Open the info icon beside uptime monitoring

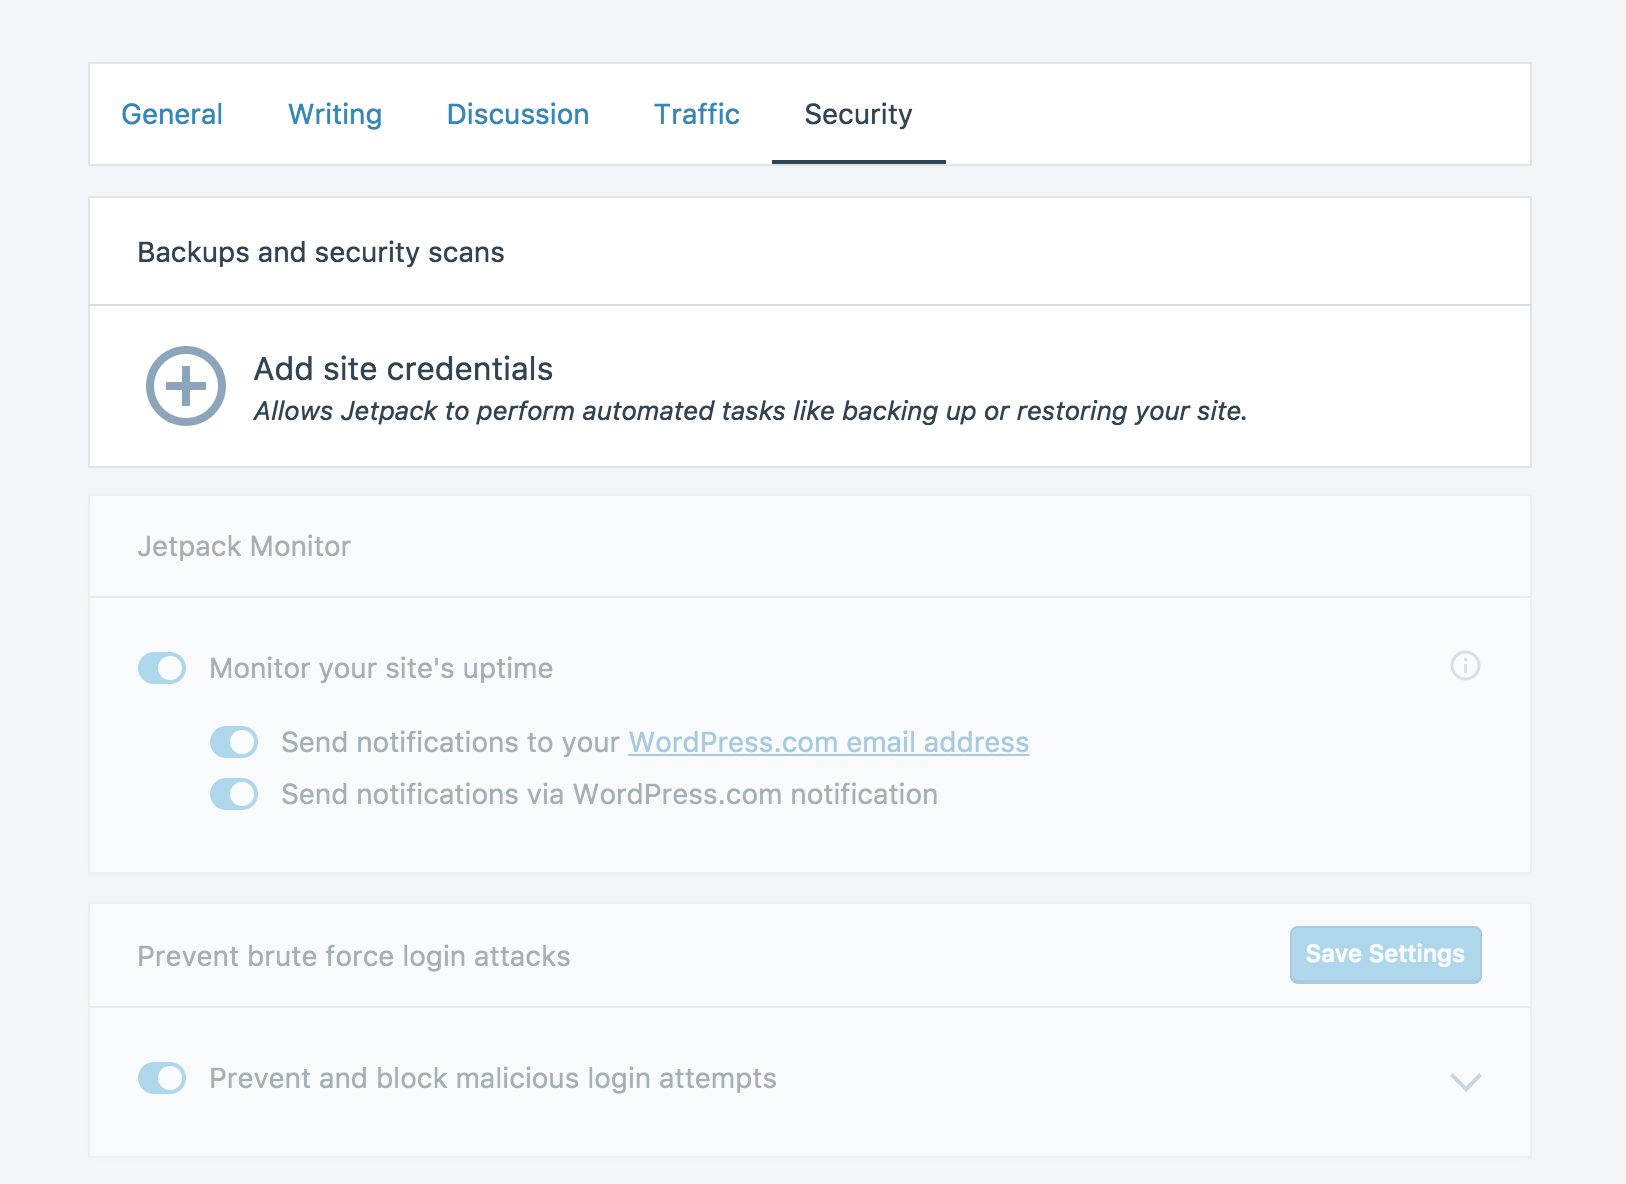(1465, 666)
